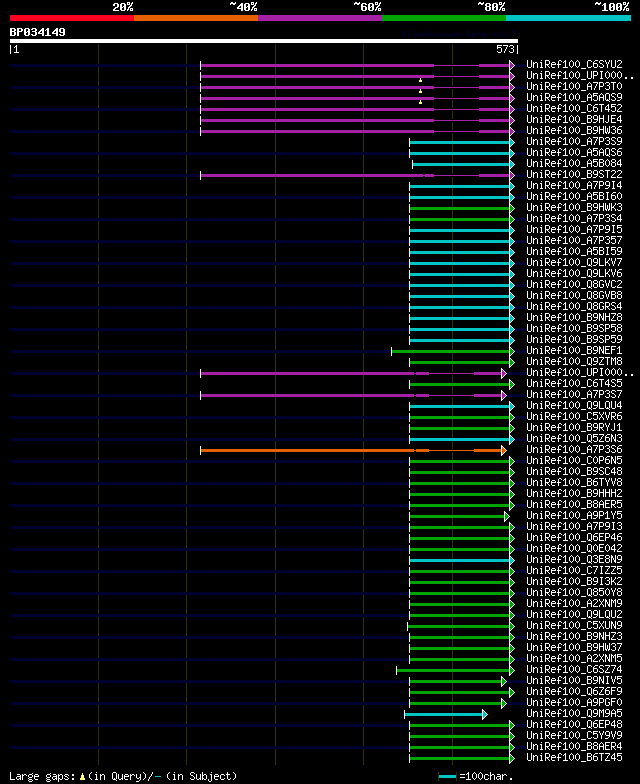Select the UniRef100_A5B084 label
This screenshot has height=784, width=640.
click(x=574, y=164)
